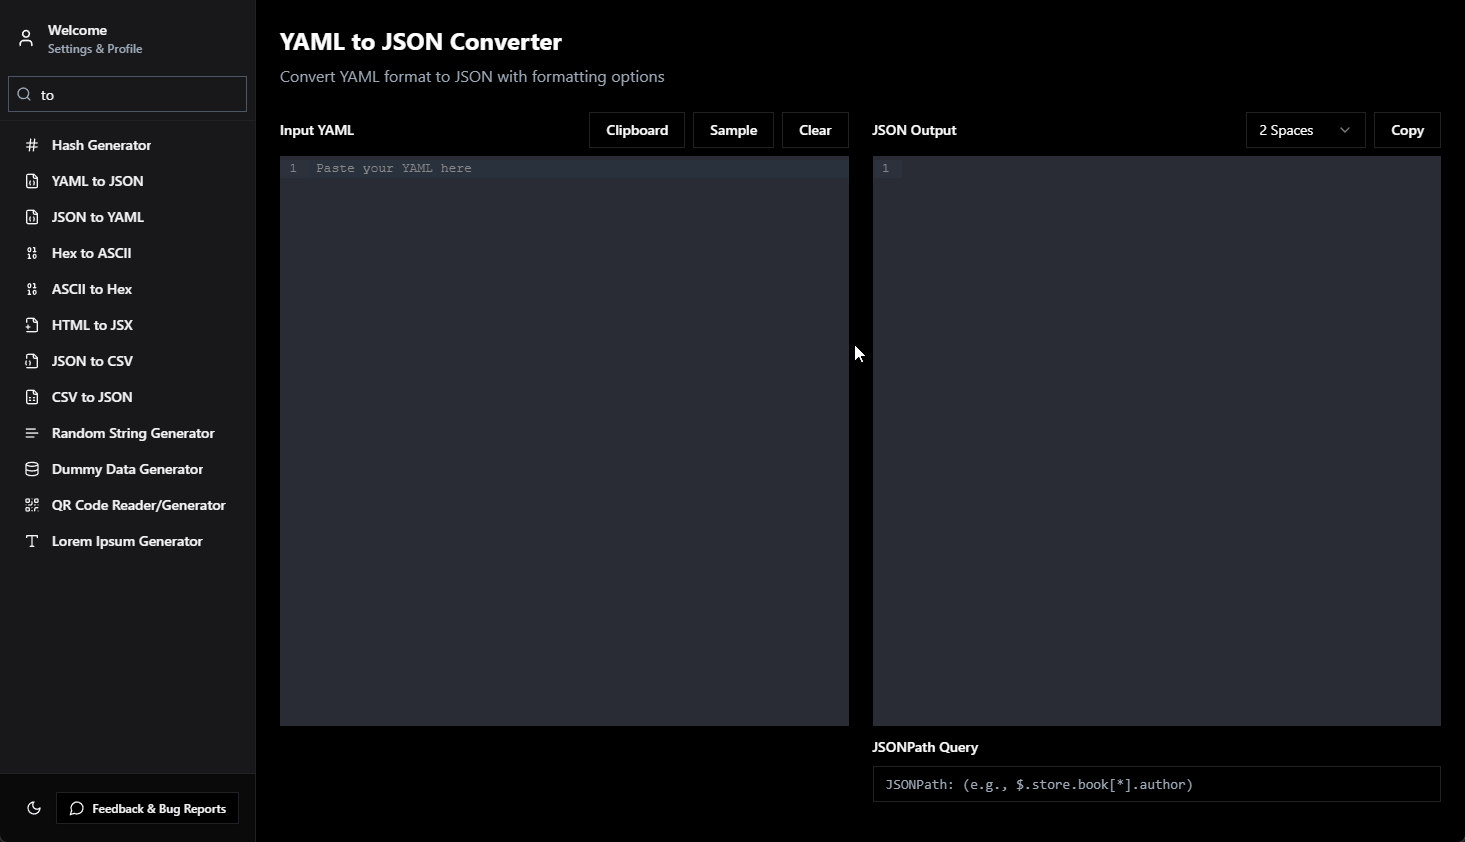This screenshot has width=1465, height=842.
Task: Clear the YAML input
Action: point(814,130)
